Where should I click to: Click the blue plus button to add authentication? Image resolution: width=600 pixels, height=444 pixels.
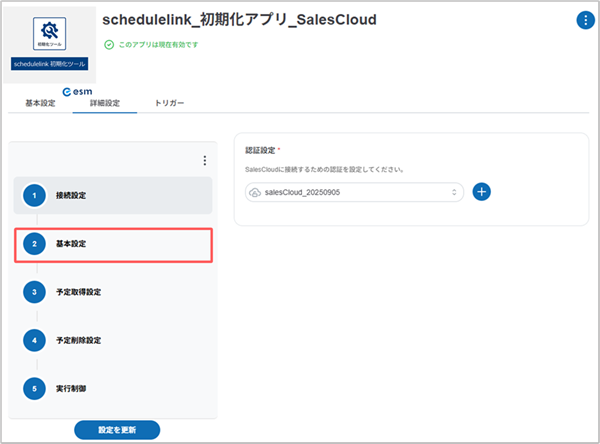point(481,191)
